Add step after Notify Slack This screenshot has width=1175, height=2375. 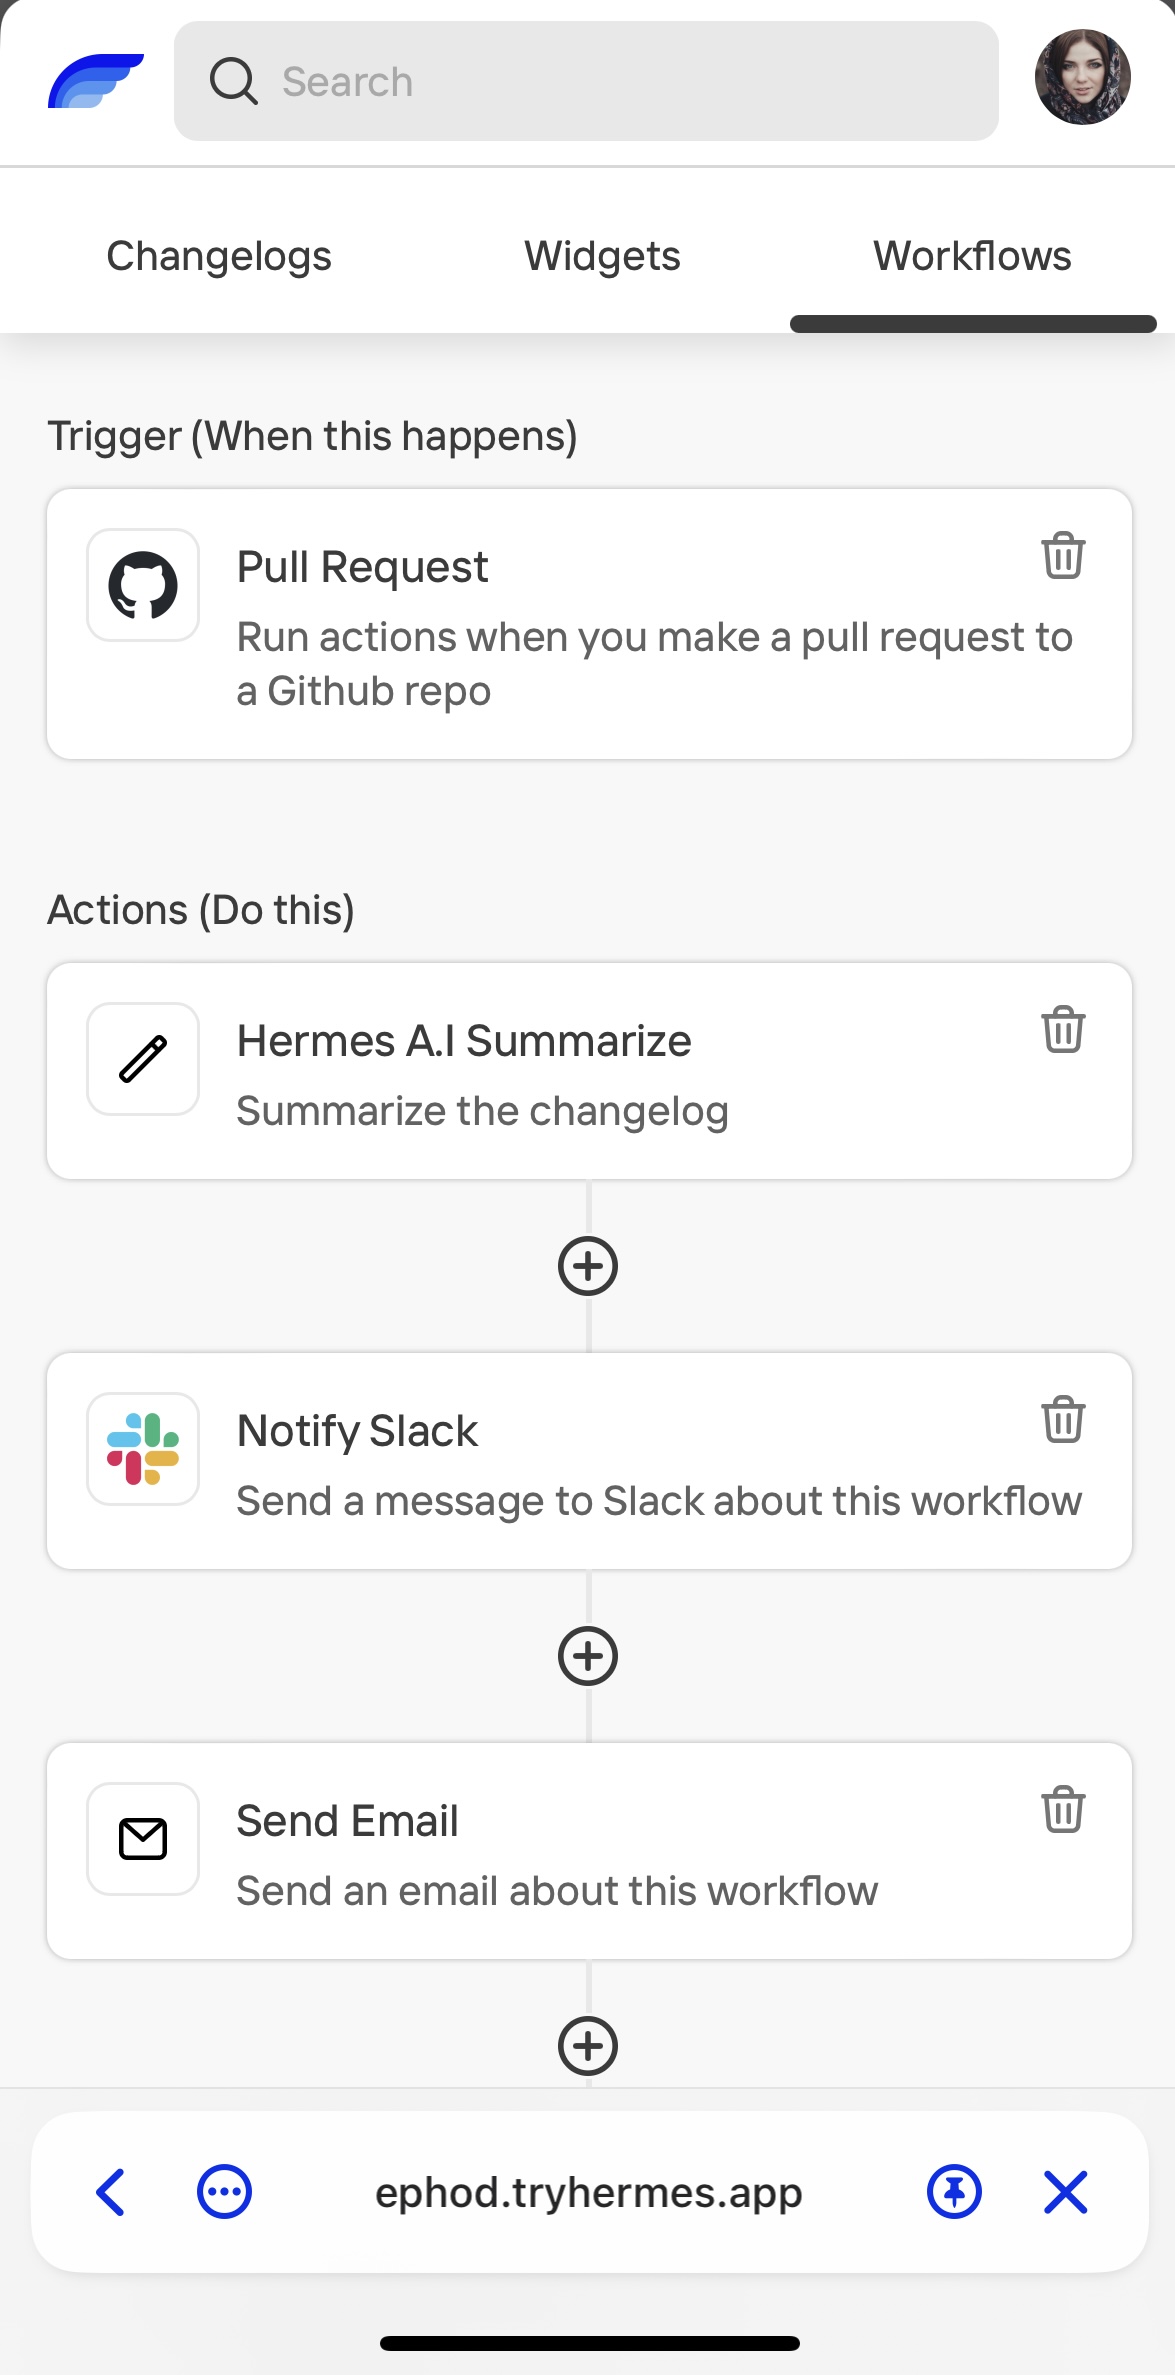click(x=588, y=1656)
